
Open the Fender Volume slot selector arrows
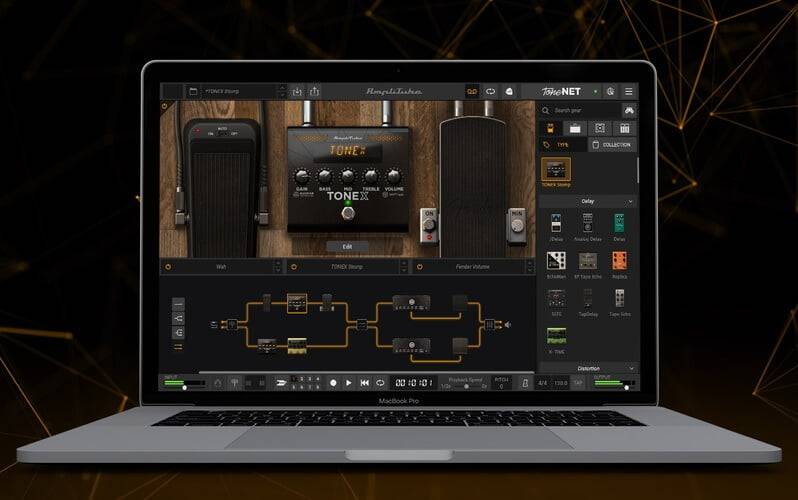529,267
